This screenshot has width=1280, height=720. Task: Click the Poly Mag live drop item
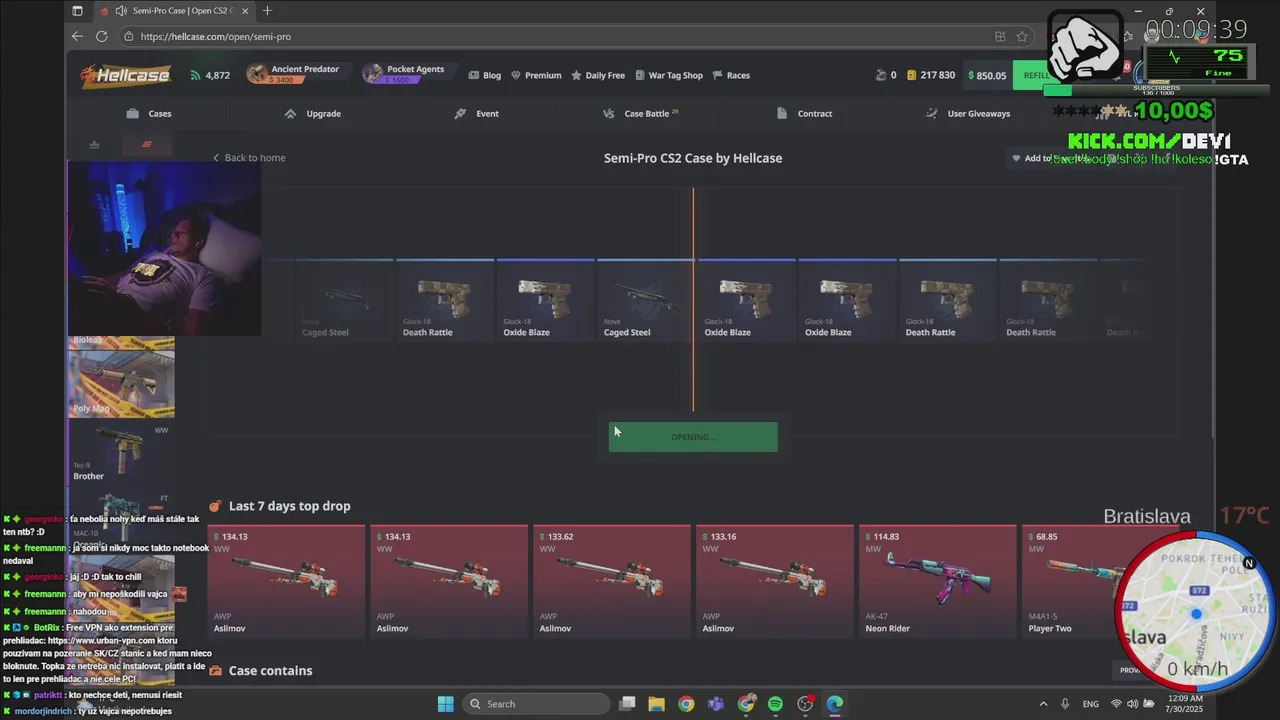[121, 383]
